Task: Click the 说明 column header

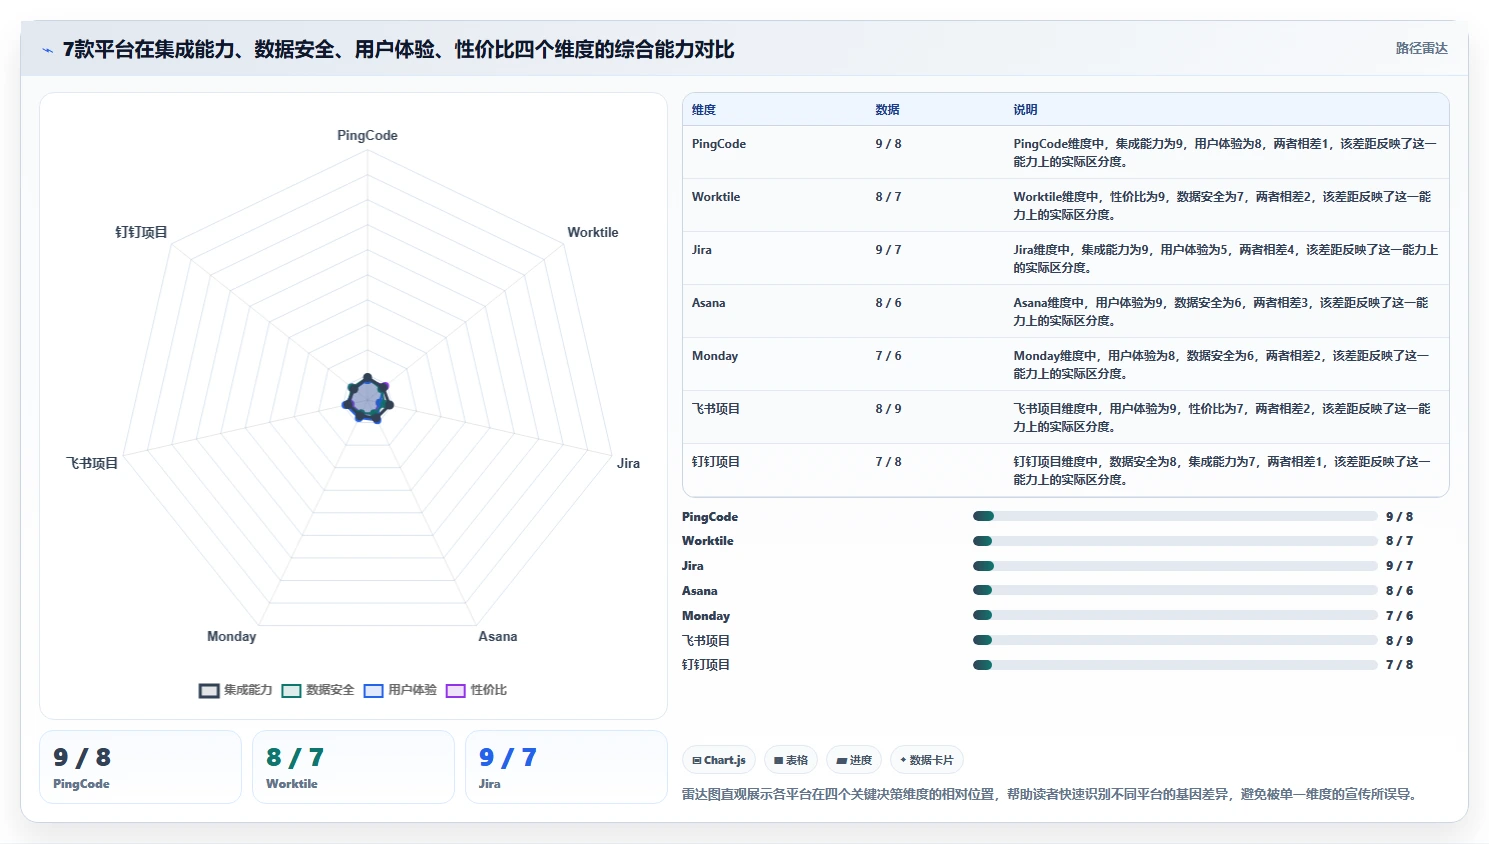Action: (1025, 110)
